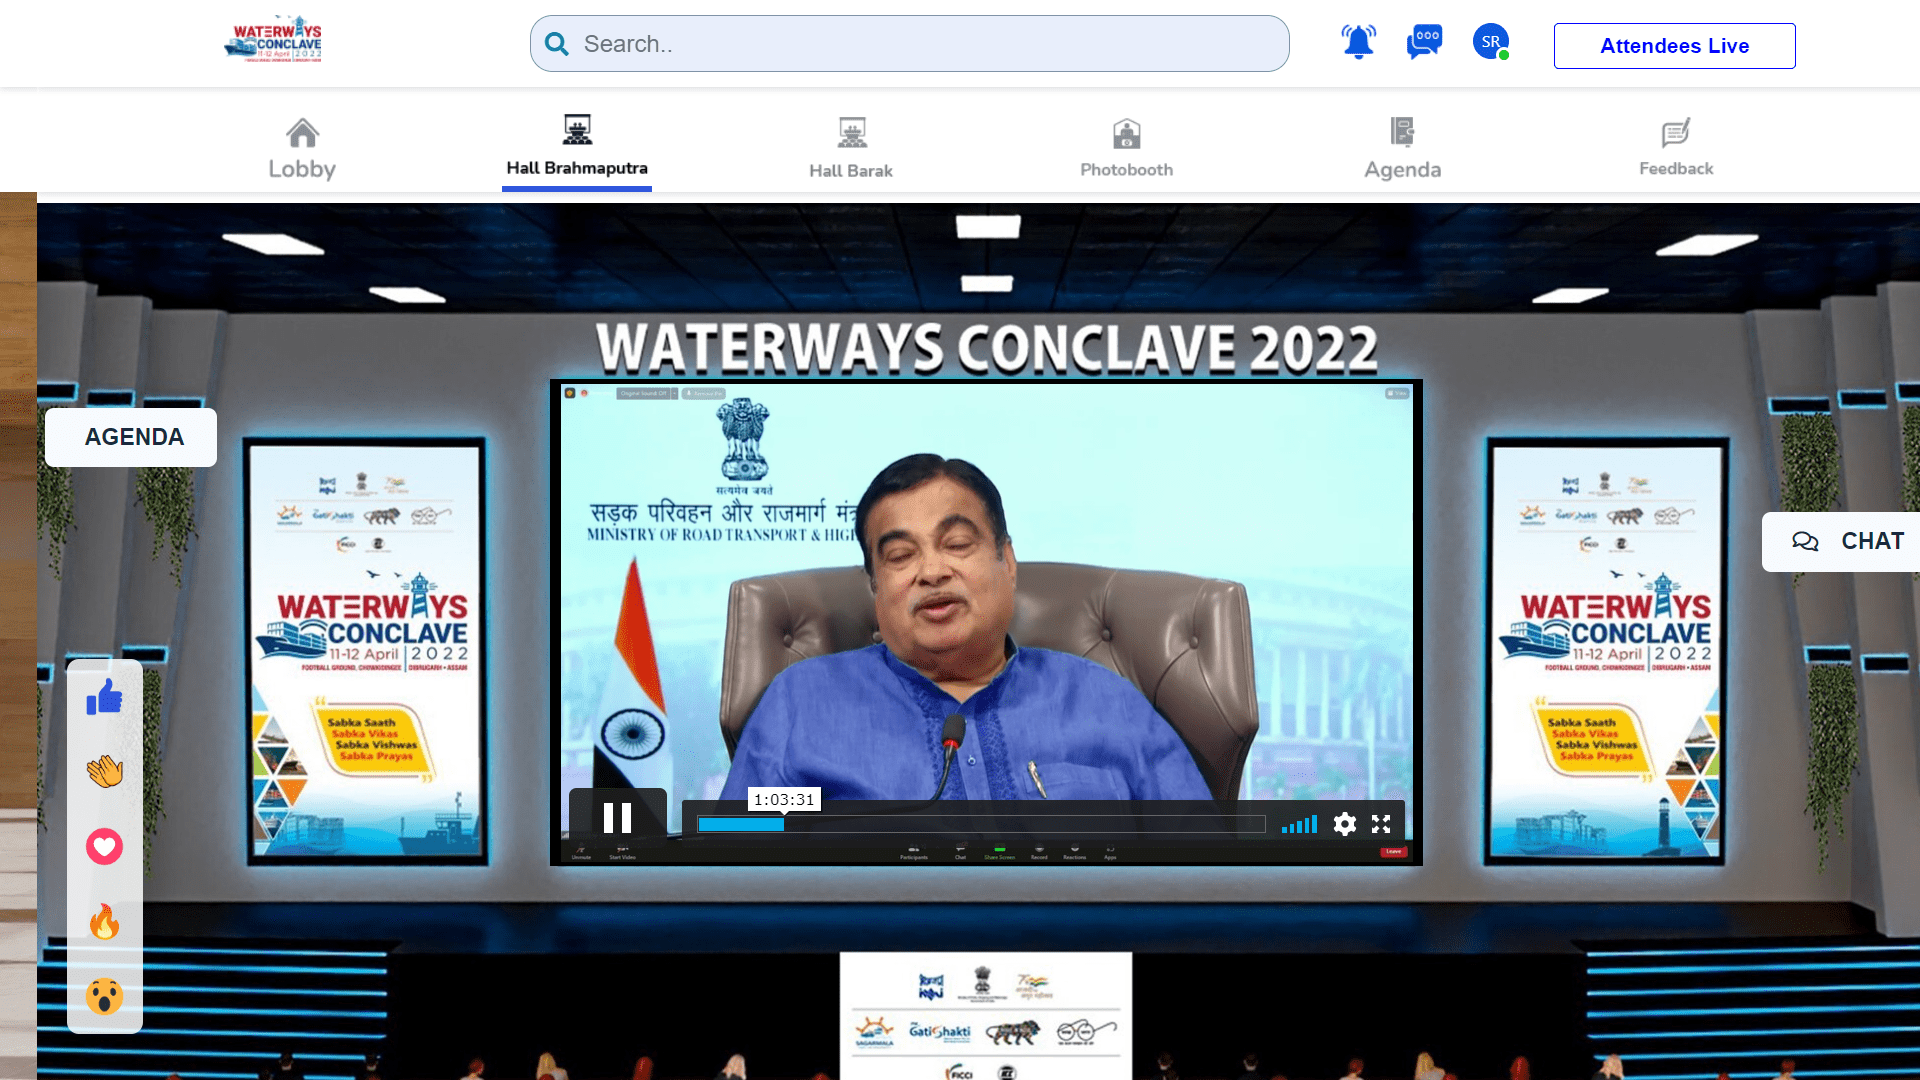The width and height of the screenshot is (1920, 1080).
Task: Click the video progress bar
Action: [x=981, y=824]
